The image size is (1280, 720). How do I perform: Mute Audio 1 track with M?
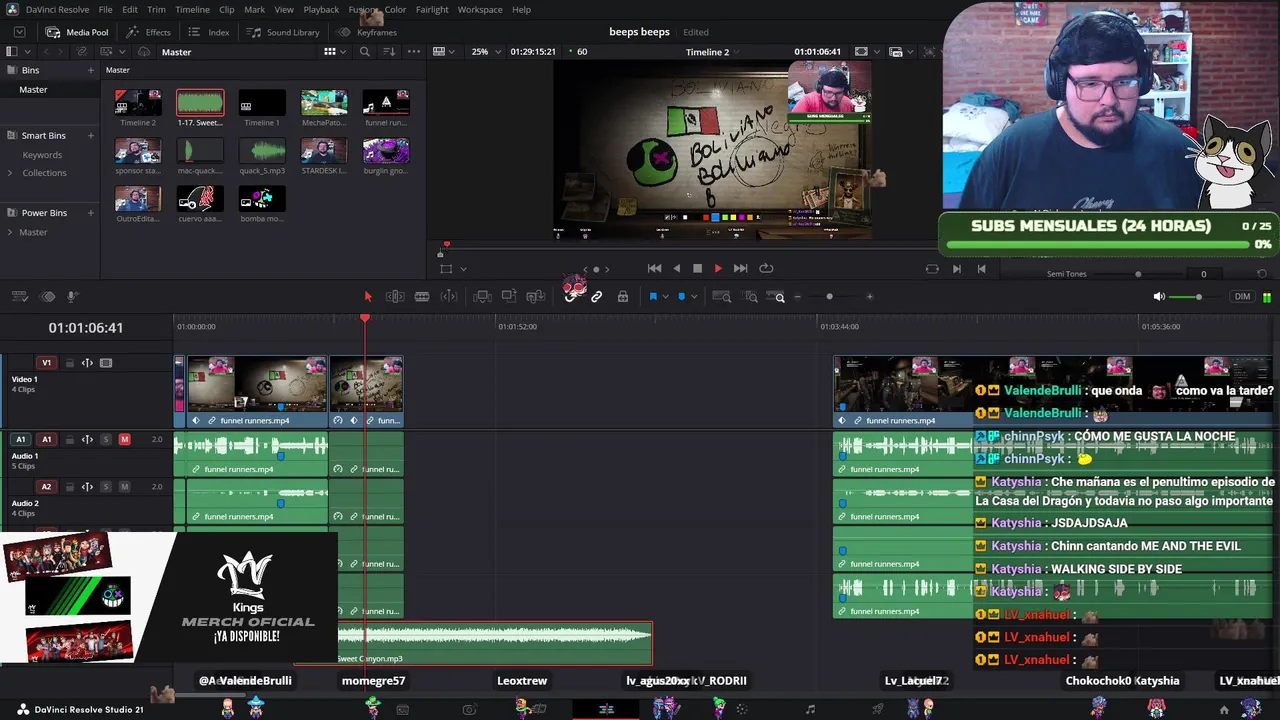pos(124,439)
